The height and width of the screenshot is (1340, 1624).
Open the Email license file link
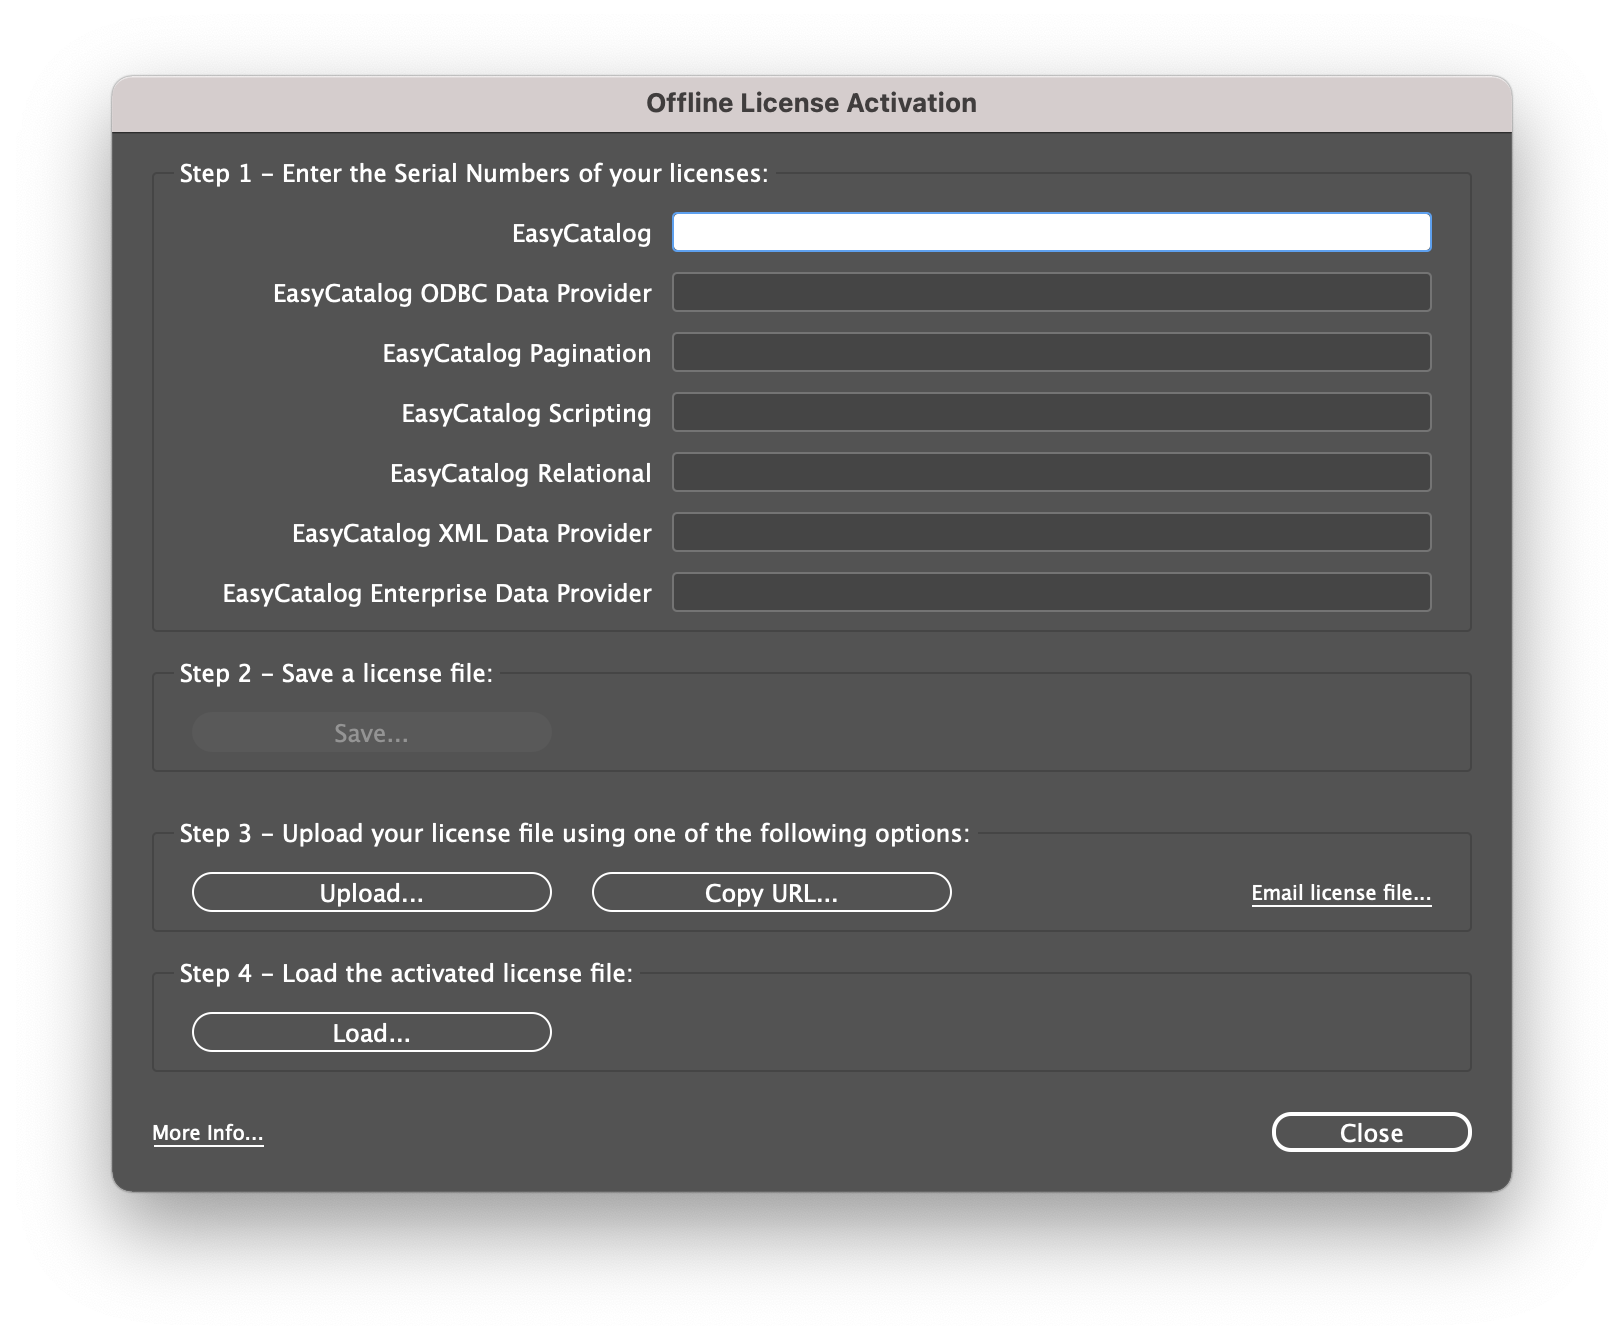pos(1341,893)
